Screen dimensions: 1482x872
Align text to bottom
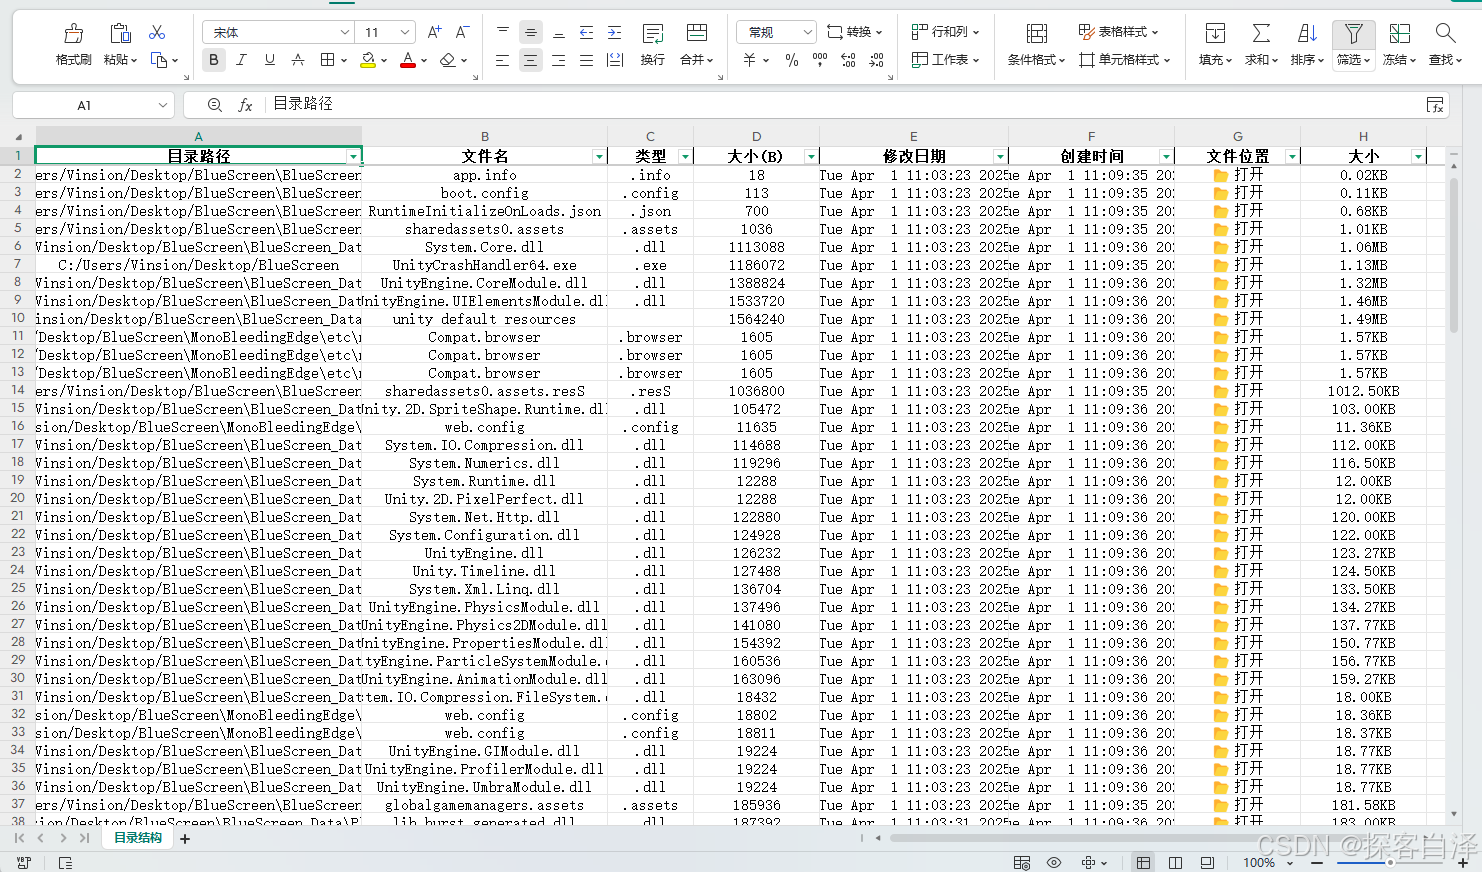click(x=559, y=33)
